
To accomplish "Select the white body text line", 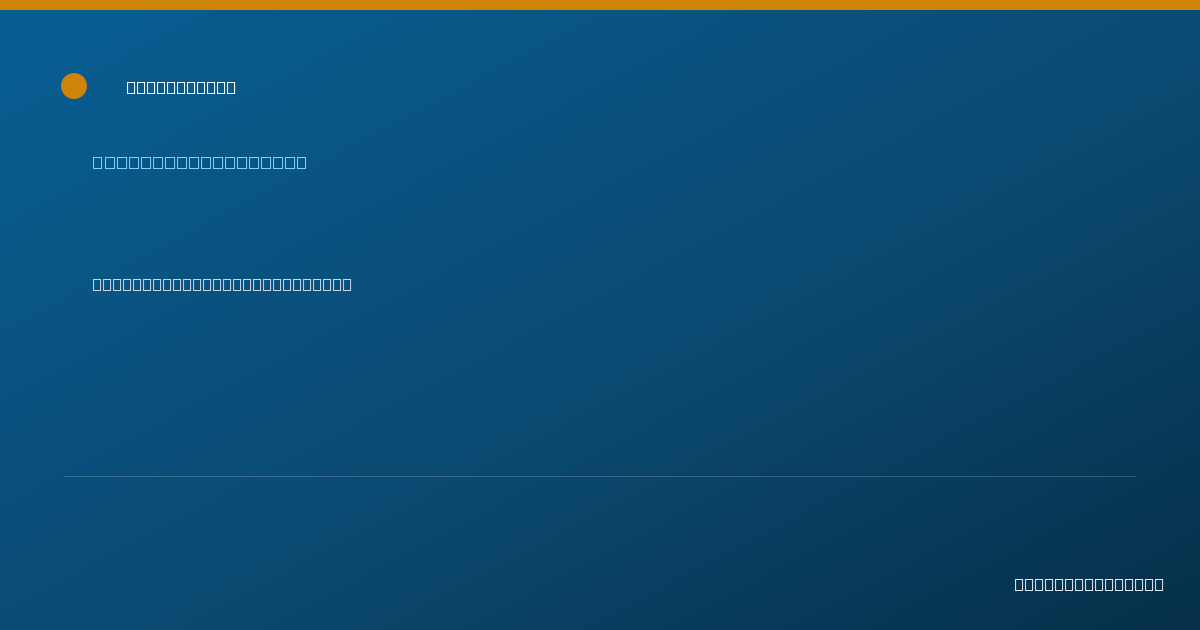I will click(222, 284).
